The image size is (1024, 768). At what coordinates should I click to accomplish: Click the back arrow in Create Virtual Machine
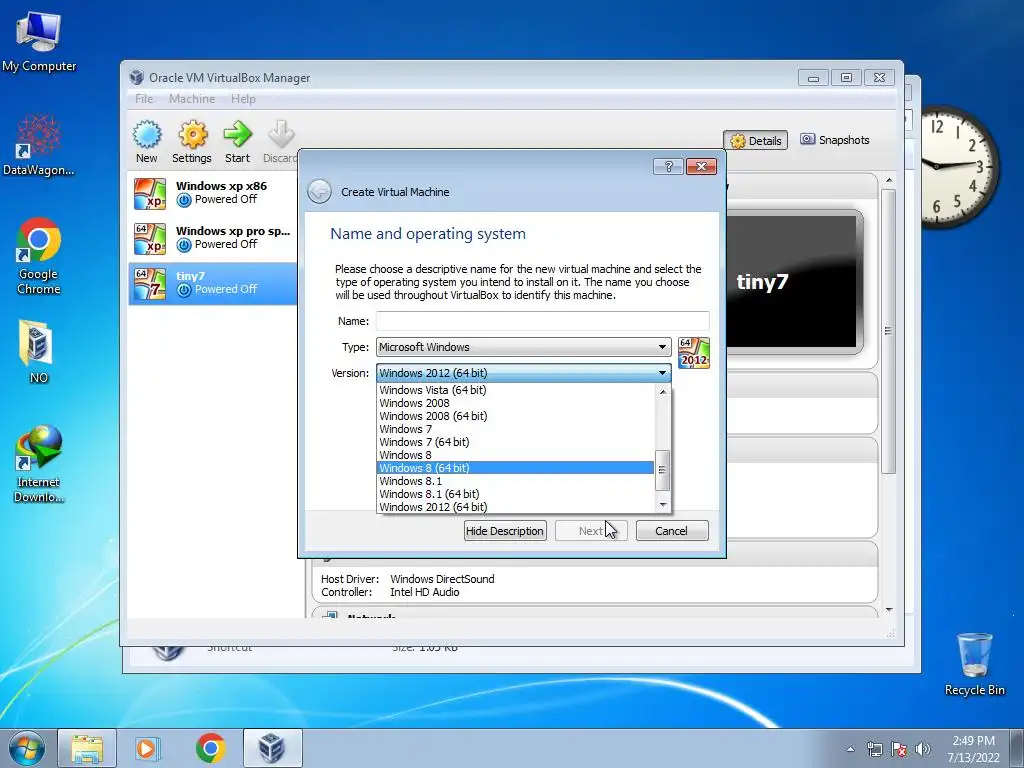coord(319,192)
